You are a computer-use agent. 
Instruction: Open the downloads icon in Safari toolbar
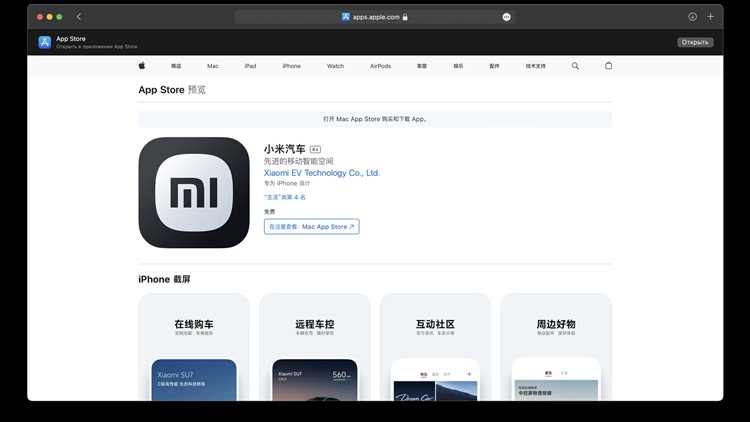click(x=692, y=17)
